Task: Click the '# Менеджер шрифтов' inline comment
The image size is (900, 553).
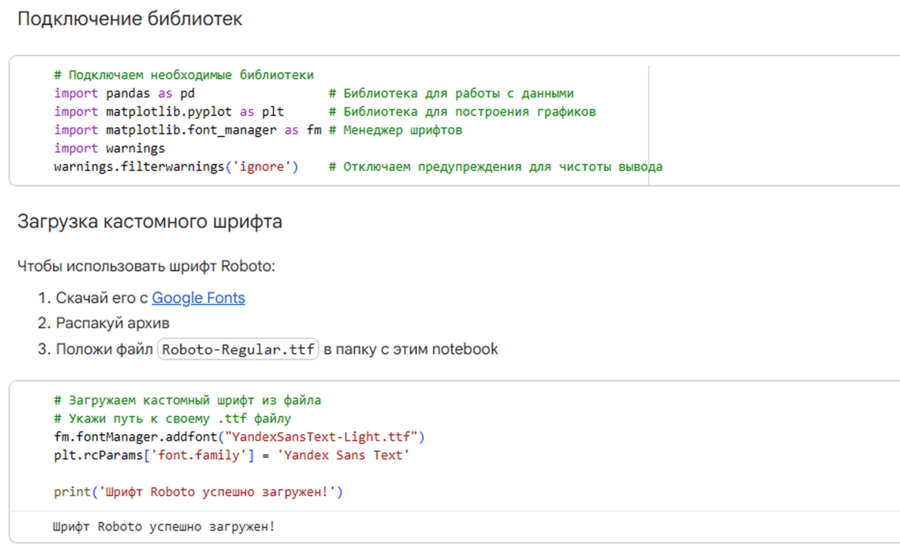Action: click(395, 130)
